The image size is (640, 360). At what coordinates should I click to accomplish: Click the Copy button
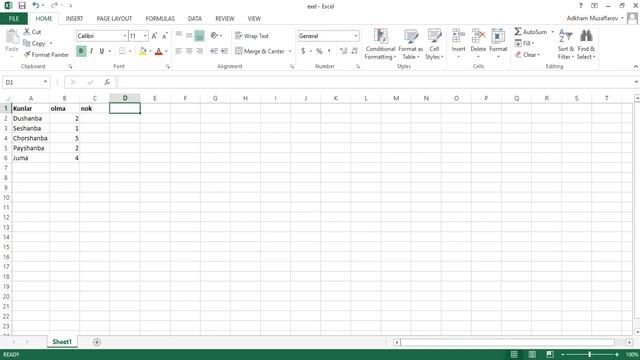[x=35, y=43]
